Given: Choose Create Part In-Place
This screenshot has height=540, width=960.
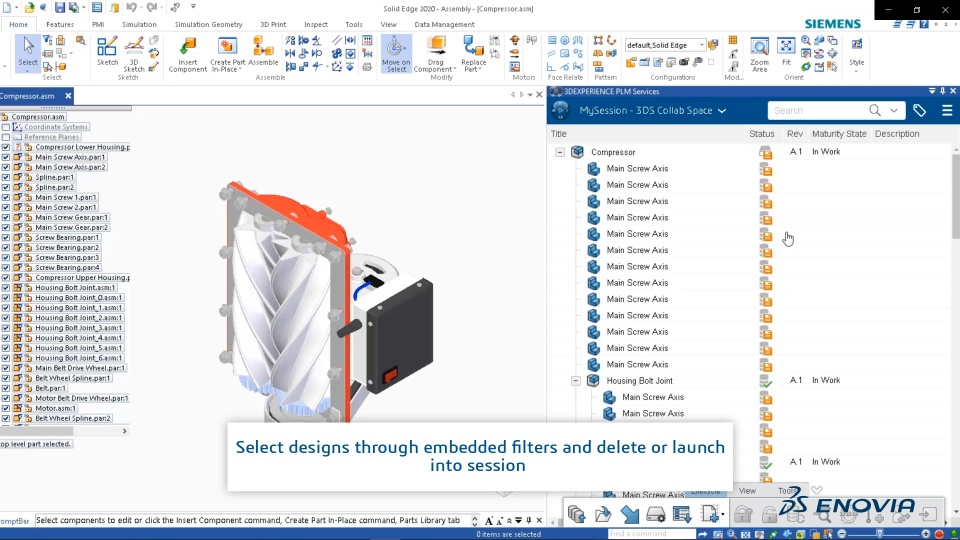Looking at the screenshot, I should [227, 54].
